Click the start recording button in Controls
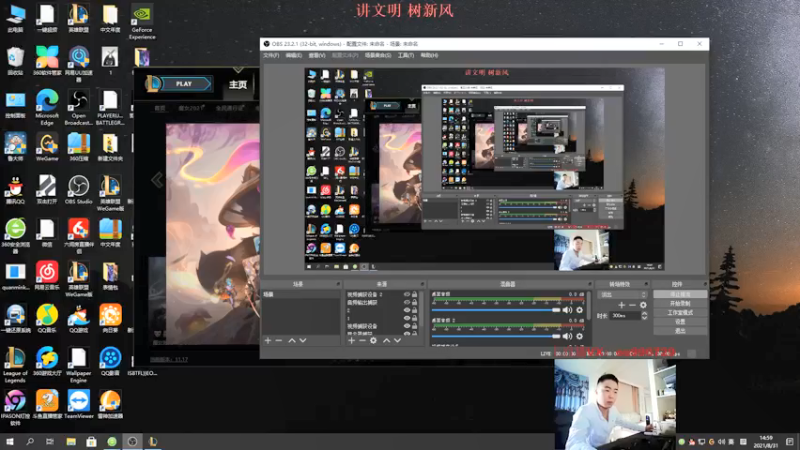Viewport: 800px width, 450px height. 680,304
